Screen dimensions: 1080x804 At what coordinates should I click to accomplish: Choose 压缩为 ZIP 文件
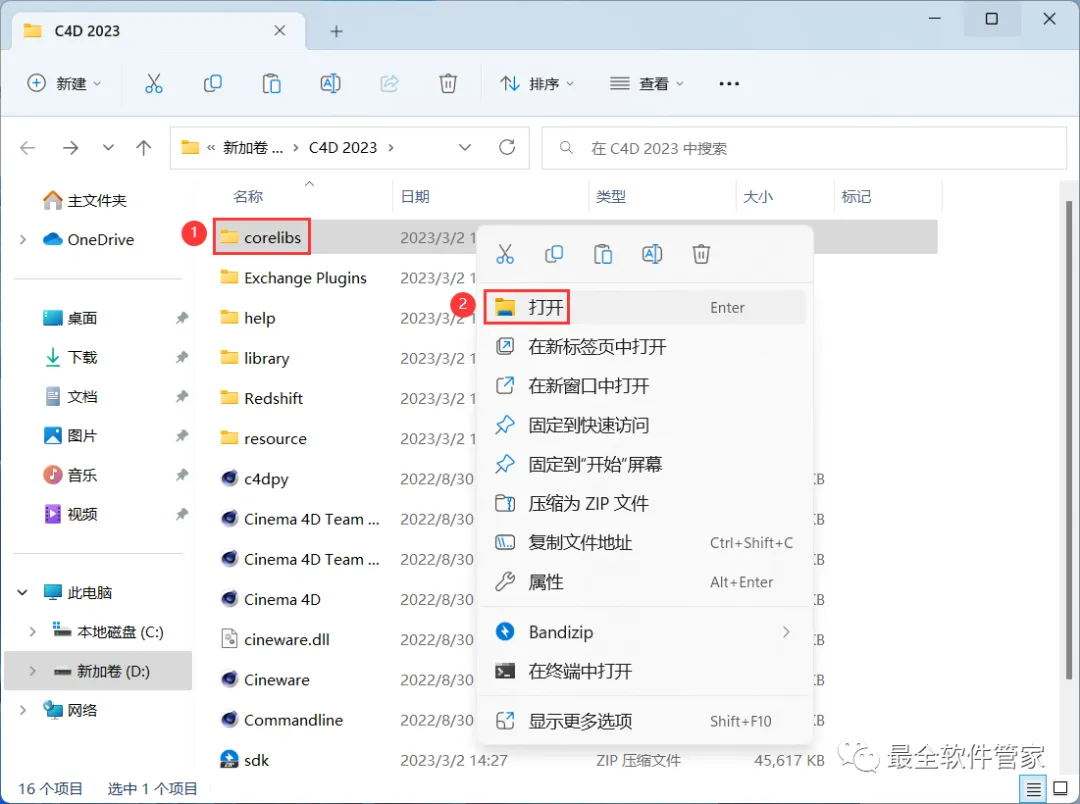point(645,504)
